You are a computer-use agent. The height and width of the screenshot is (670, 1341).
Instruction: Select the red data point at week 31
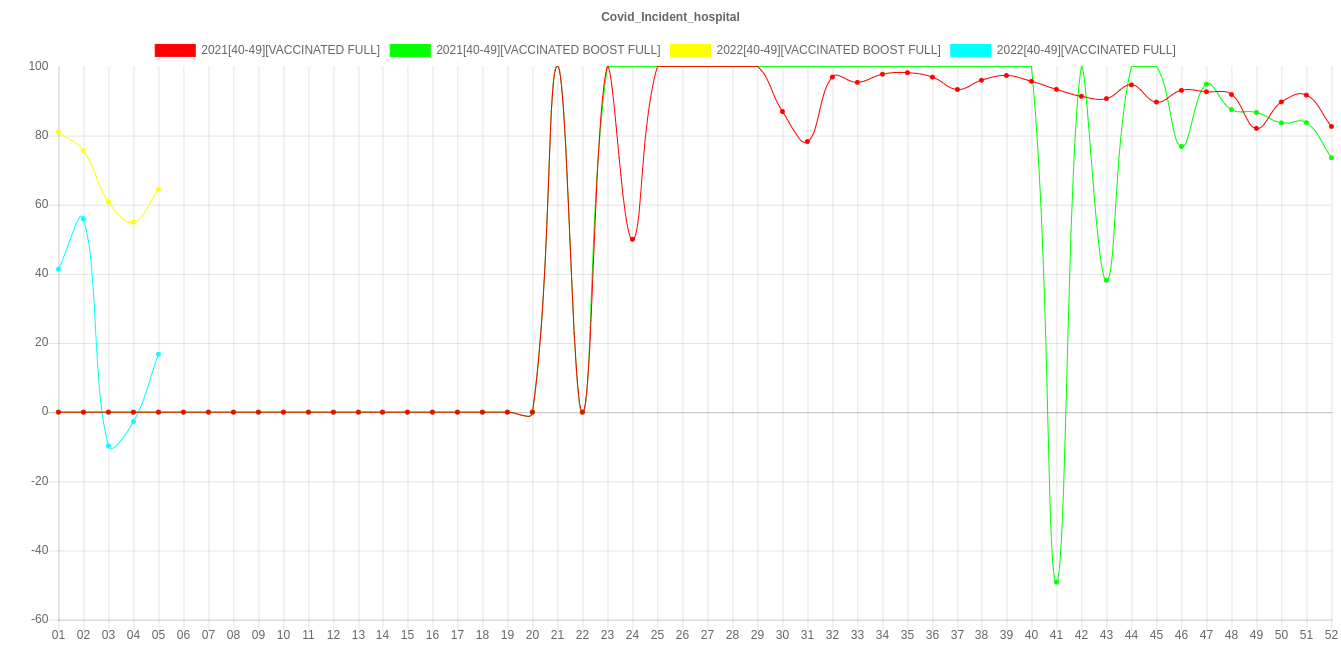click(x=806, y=141)
